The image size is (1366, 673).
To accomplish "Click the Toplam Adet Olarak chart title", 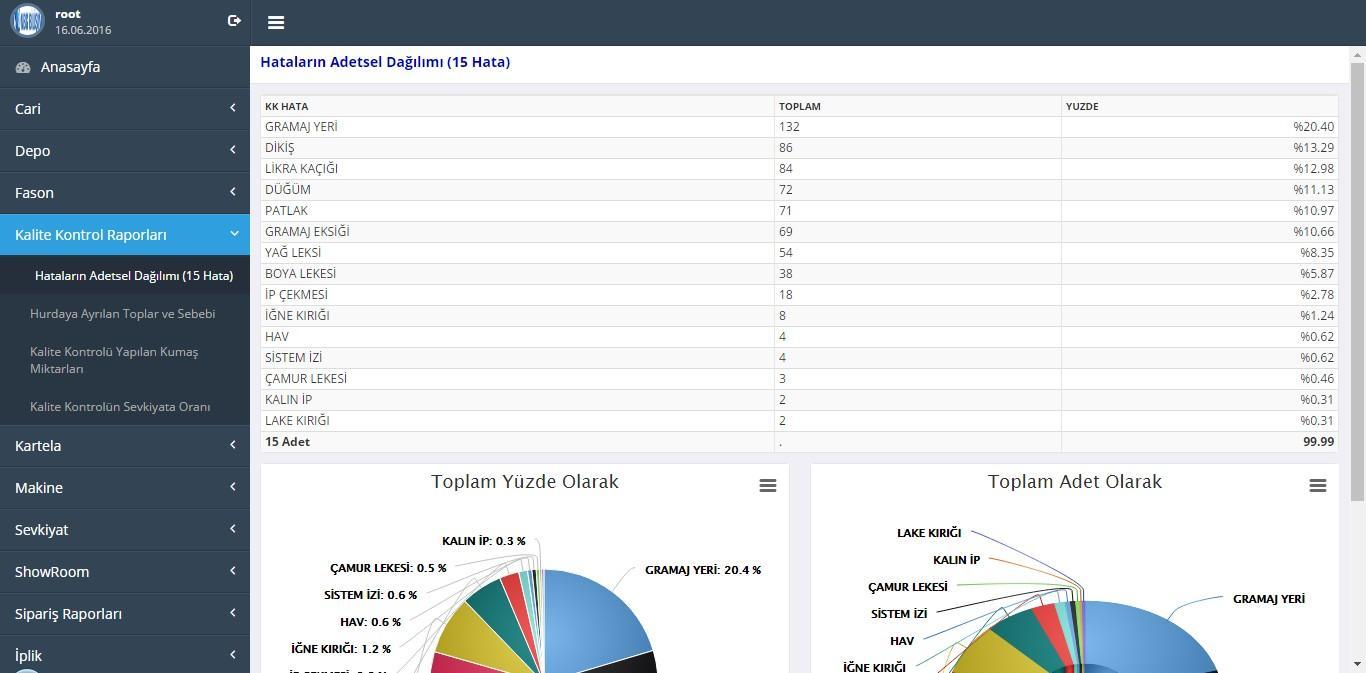I will [x=1075, y=482].
